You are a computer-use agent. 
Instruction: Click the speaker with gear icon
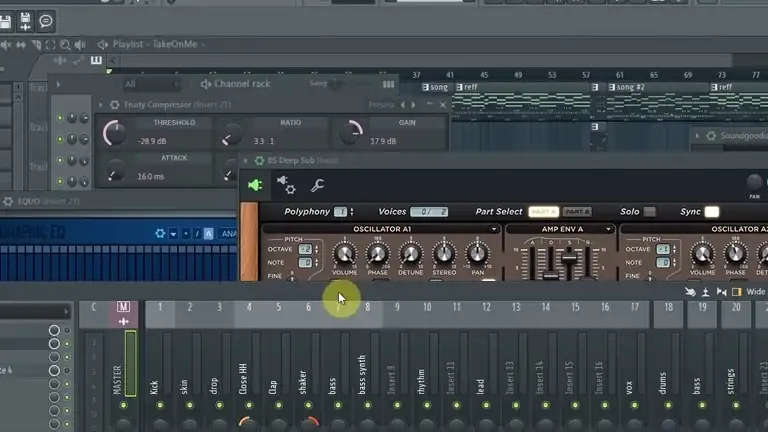(x=286, y=185)
